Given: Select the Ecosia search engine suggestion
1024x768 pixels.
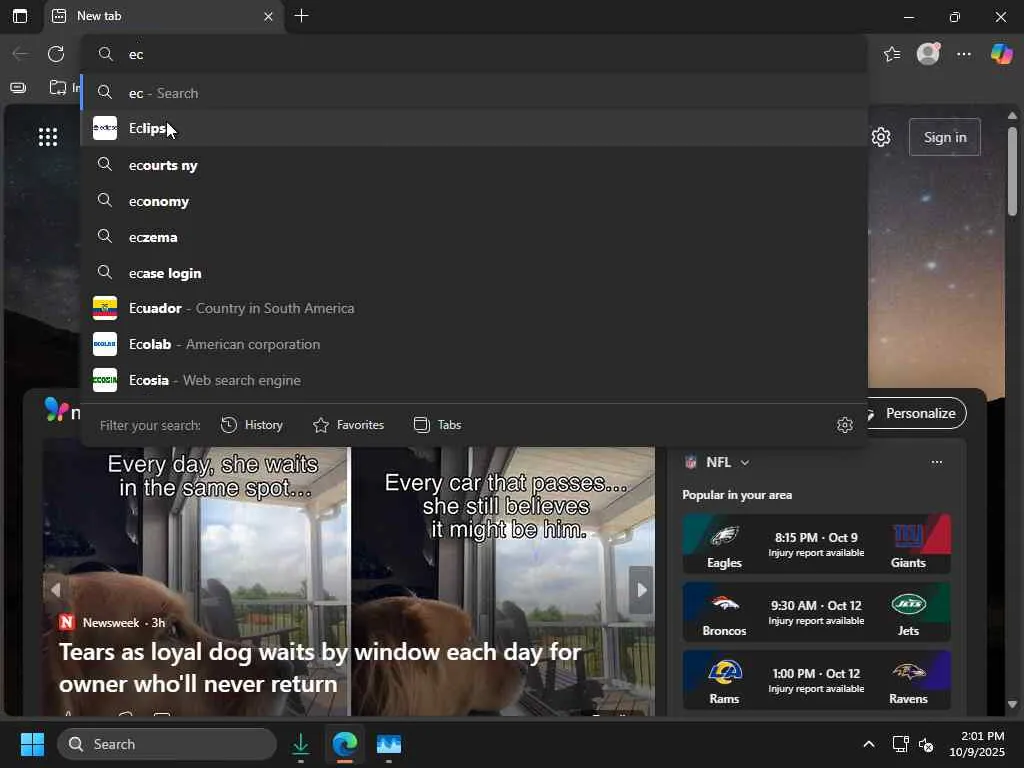Looking at the screenshot, I should (x=474, y=380).
